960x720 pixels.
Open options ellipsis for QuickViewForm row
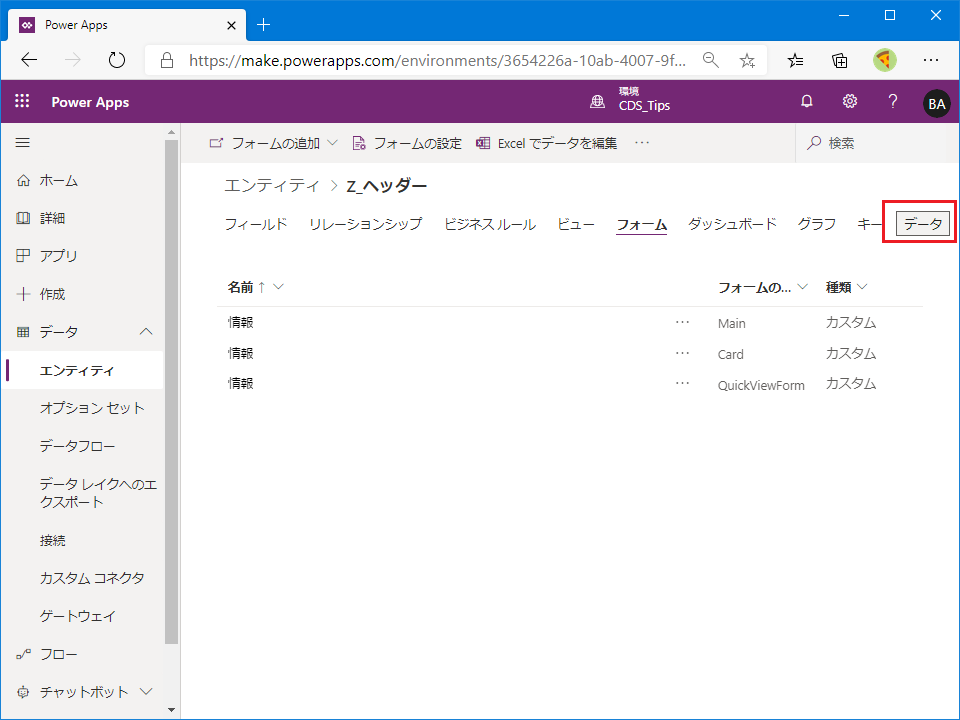point(682,383)
